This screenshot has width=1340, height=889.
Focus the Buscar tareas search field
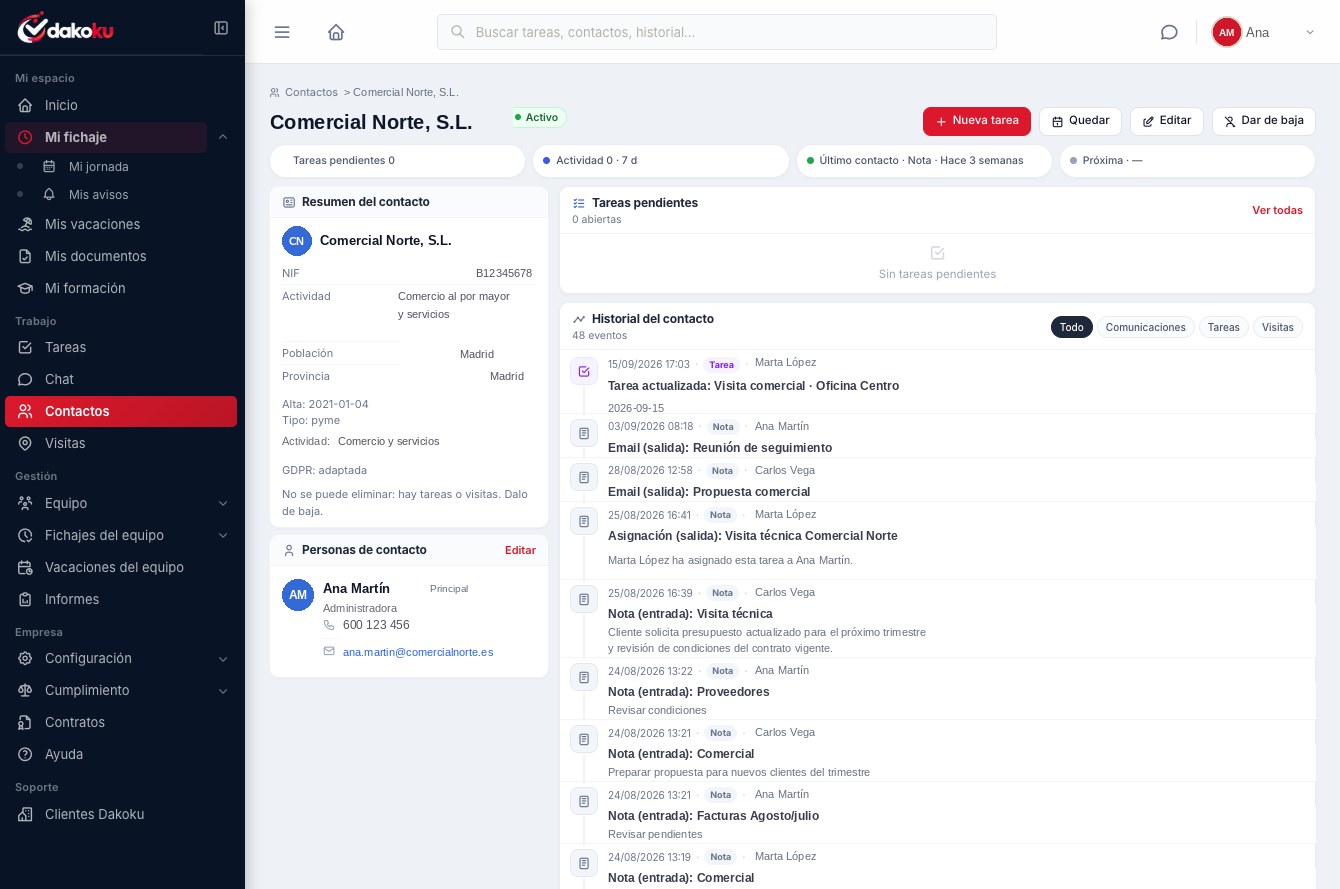click(717, 32)
